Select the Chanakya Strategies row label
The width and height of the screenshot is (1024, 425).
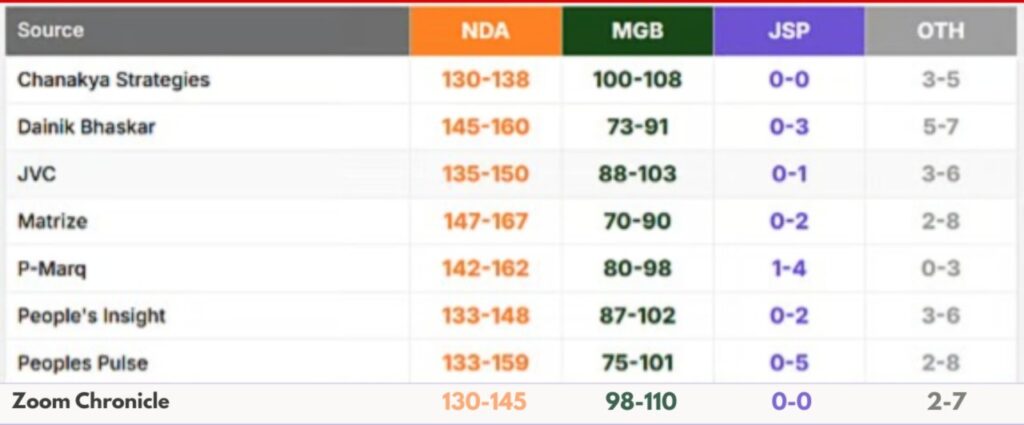pyautogui.click(x=113, y=79)
